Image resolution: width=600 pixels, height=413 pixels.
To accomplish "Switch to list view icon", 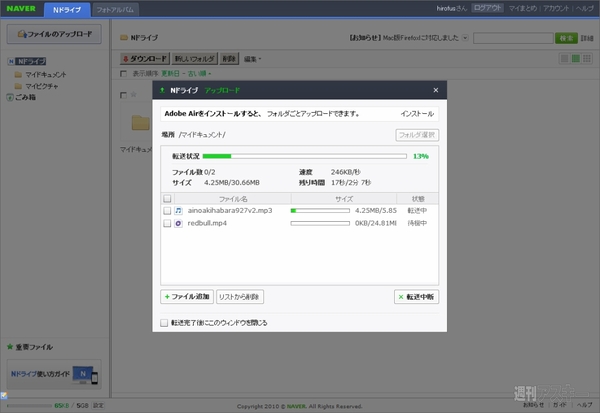I will 564,59.
